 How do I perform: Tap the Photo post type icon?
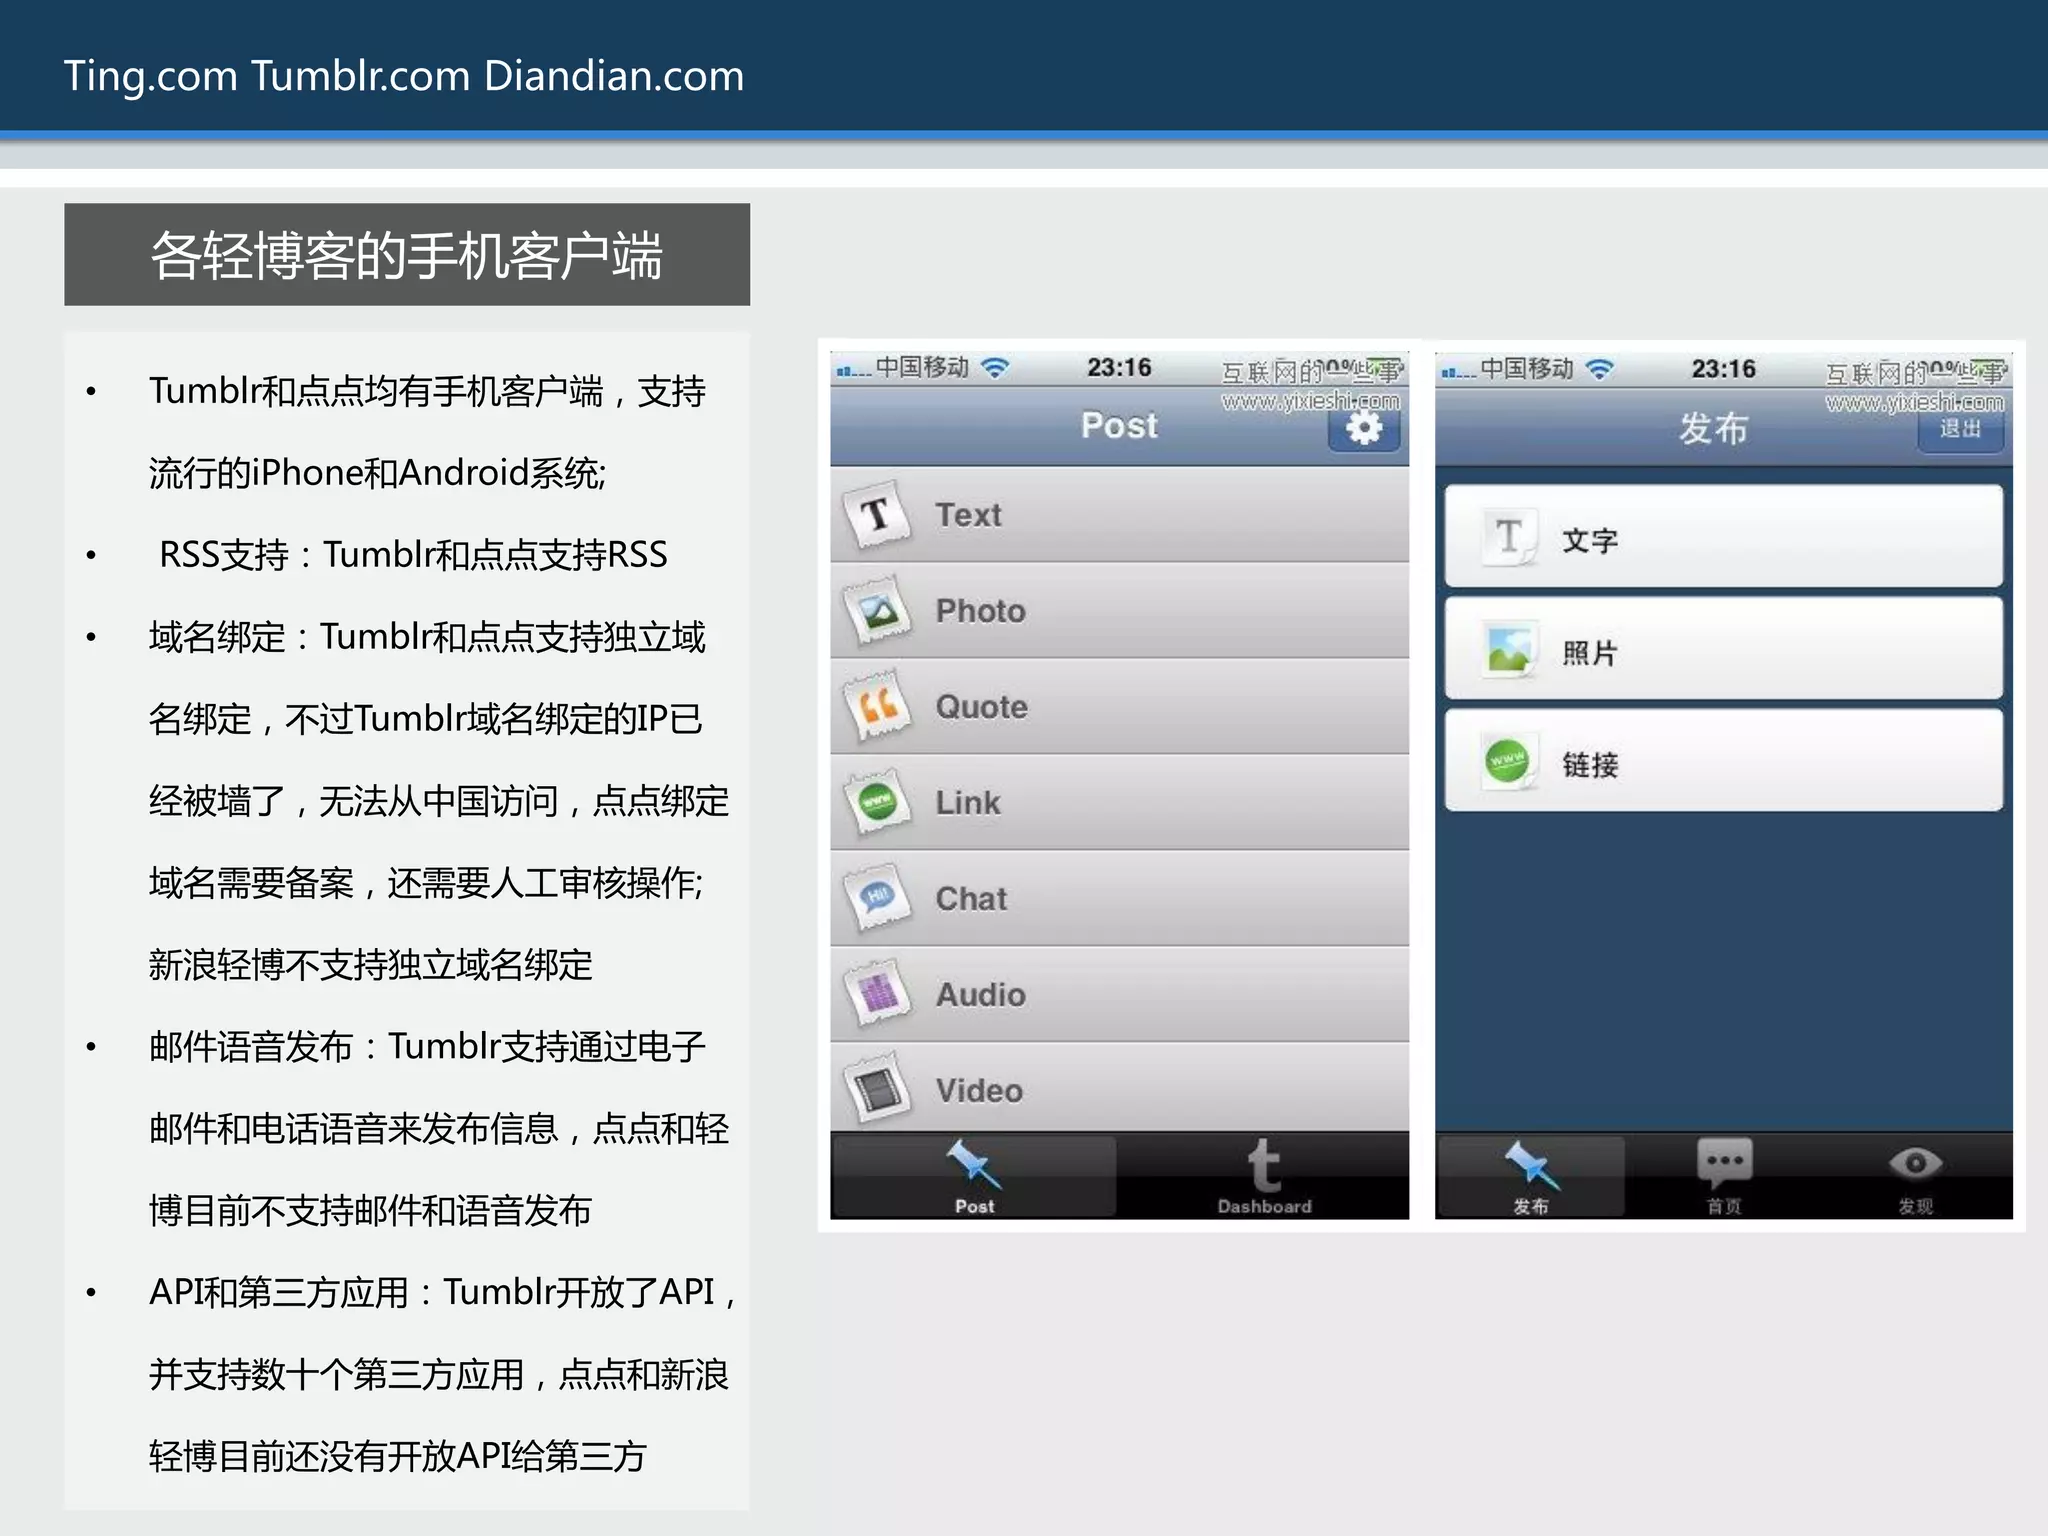coord(877,611)
